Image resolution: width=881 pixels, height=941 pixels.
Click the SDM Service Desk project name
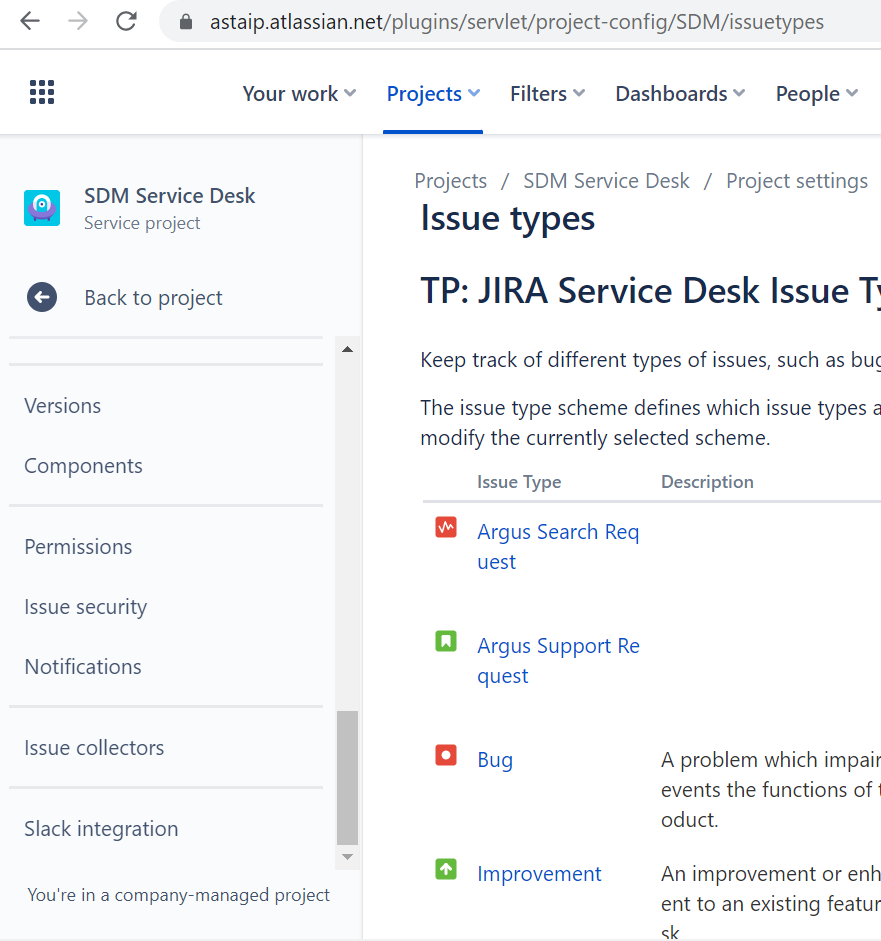tap(170, 196)
